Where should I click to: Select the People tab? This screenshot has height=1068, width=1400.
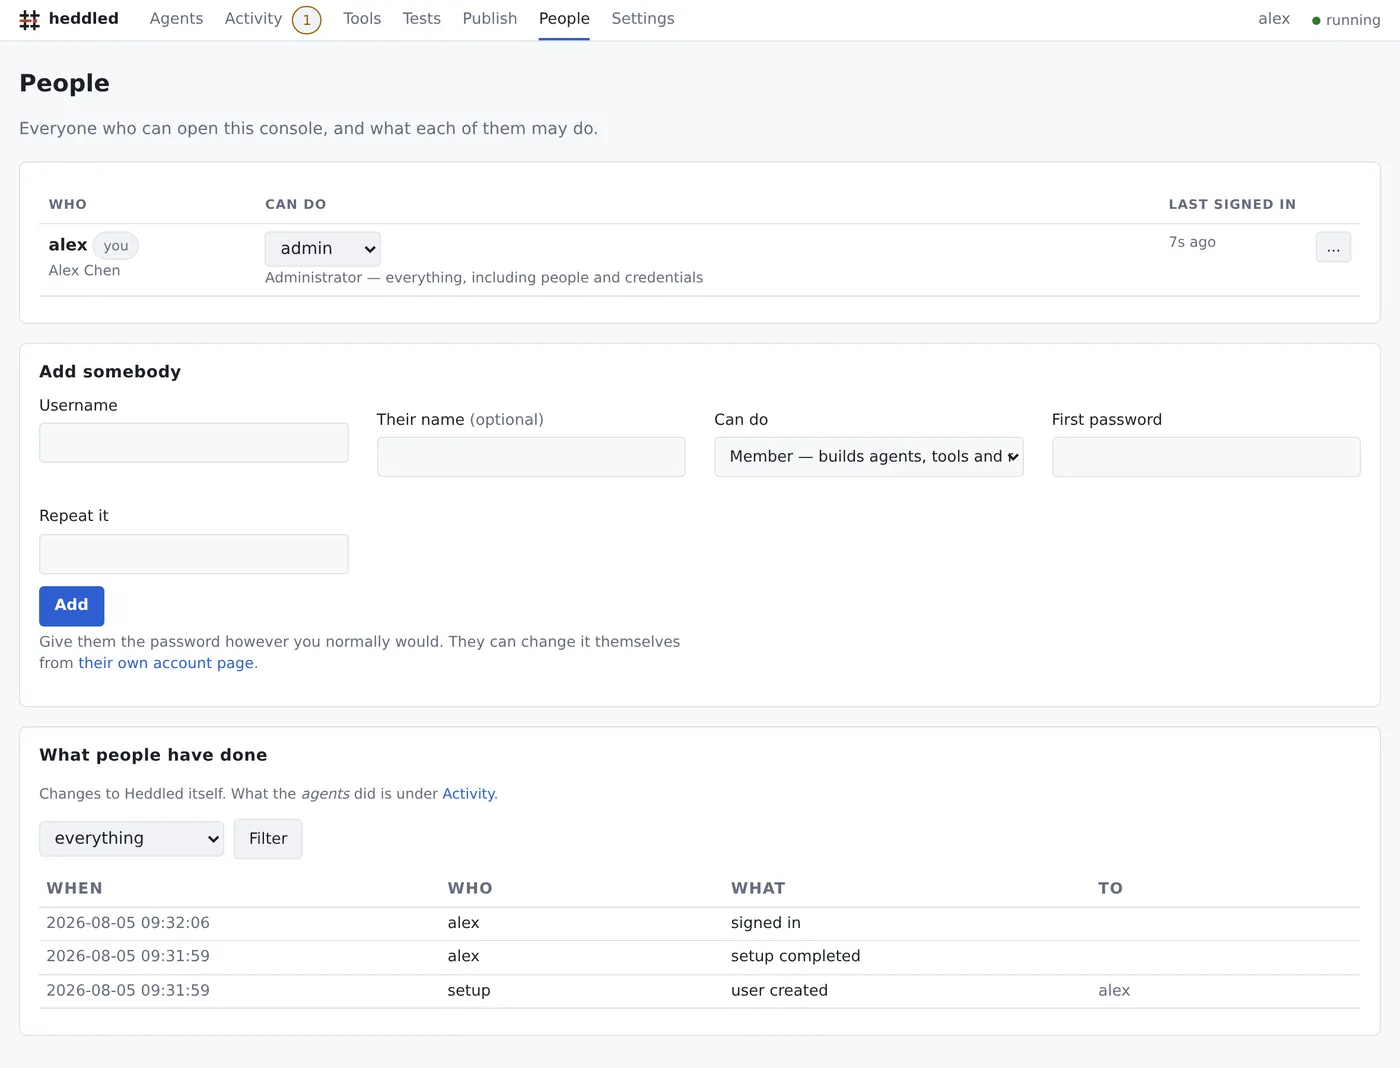[x=564, y=19]
